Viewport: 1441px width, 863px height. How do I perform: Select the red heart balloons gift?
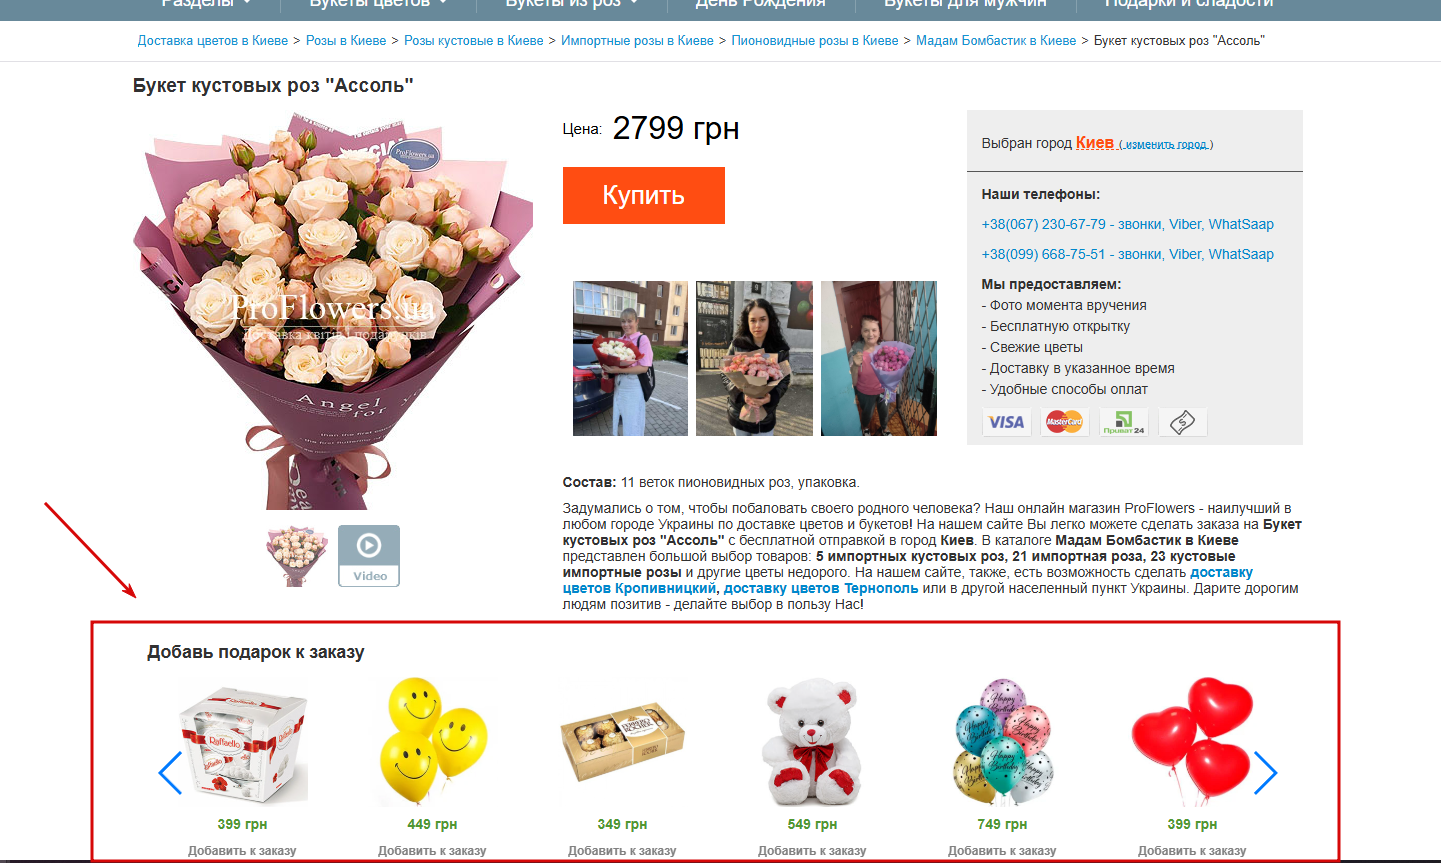(x=1192, y=742)
